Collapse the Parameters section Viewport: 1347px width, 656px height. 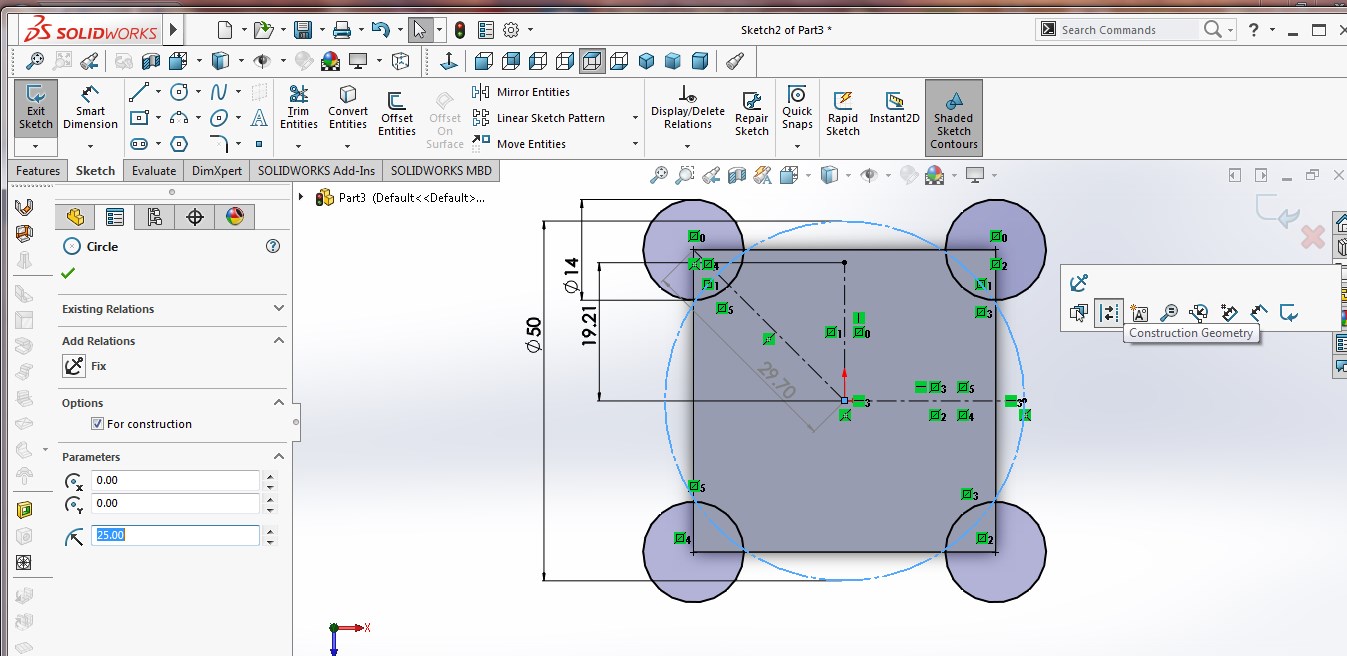coord(279,456)
